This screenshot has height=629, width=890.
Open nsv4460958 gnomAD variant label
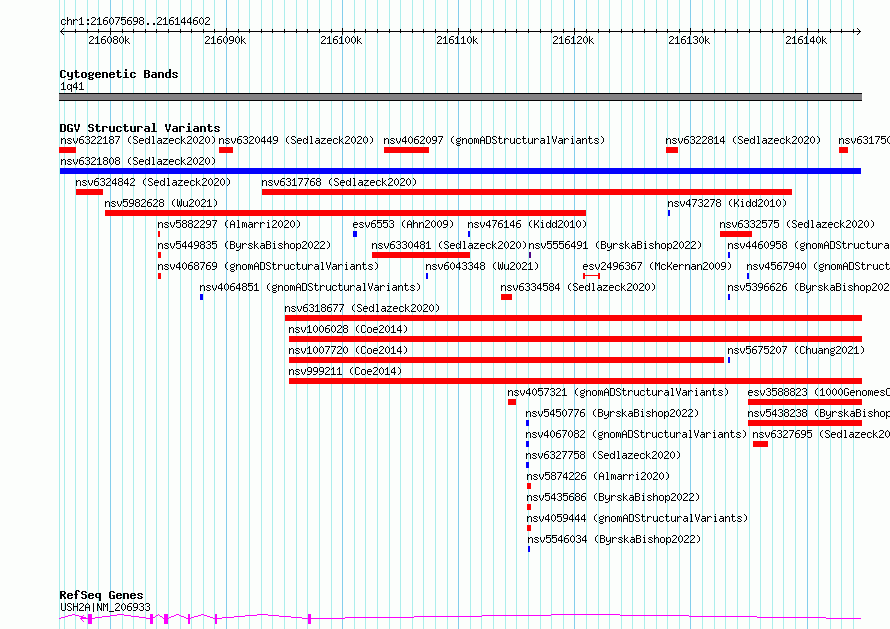[808, 245]
